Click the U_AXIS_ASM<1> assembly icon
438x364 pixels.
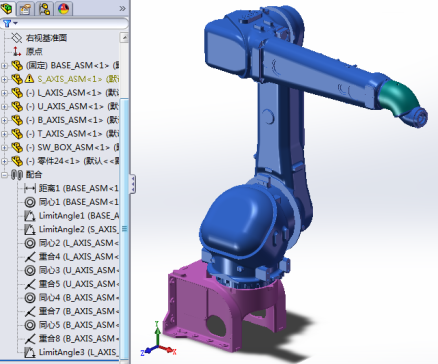tap(17, 106)
